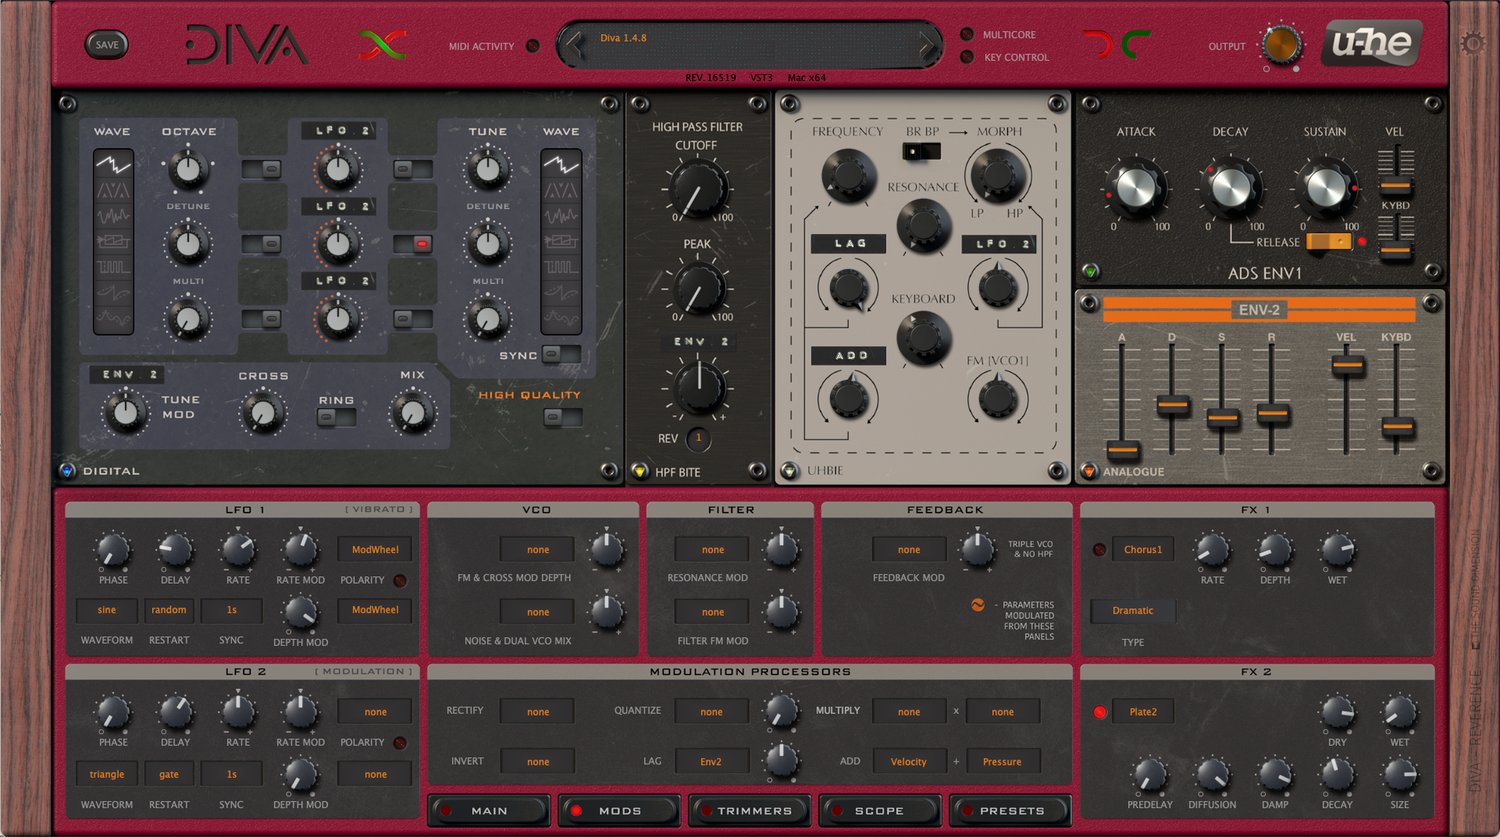This screenshot has width=1500, height=837.
Task: Go to the next preset arrow
Action: coord(927,45)
